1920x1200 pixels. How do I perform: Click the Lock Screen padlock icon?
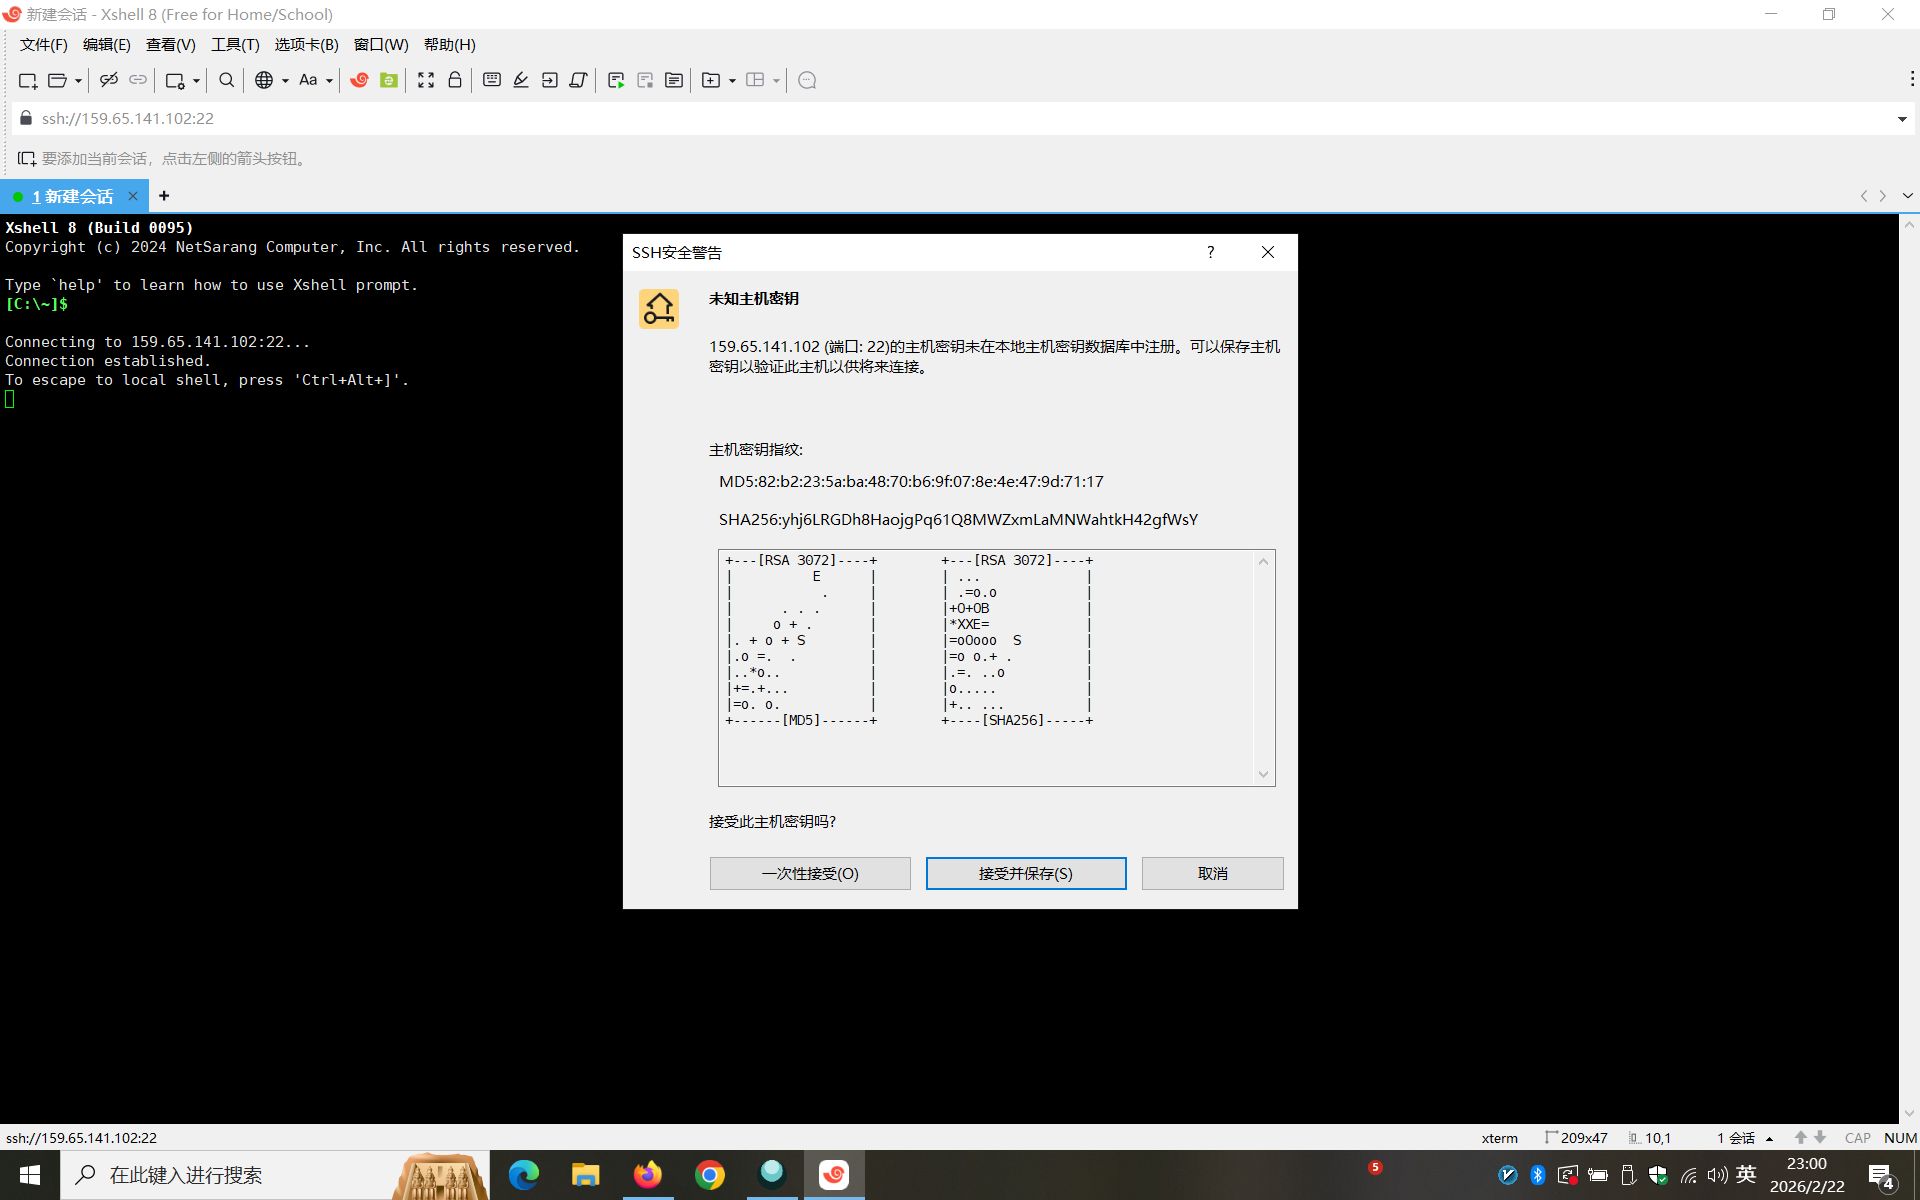[x=455, y=80]
